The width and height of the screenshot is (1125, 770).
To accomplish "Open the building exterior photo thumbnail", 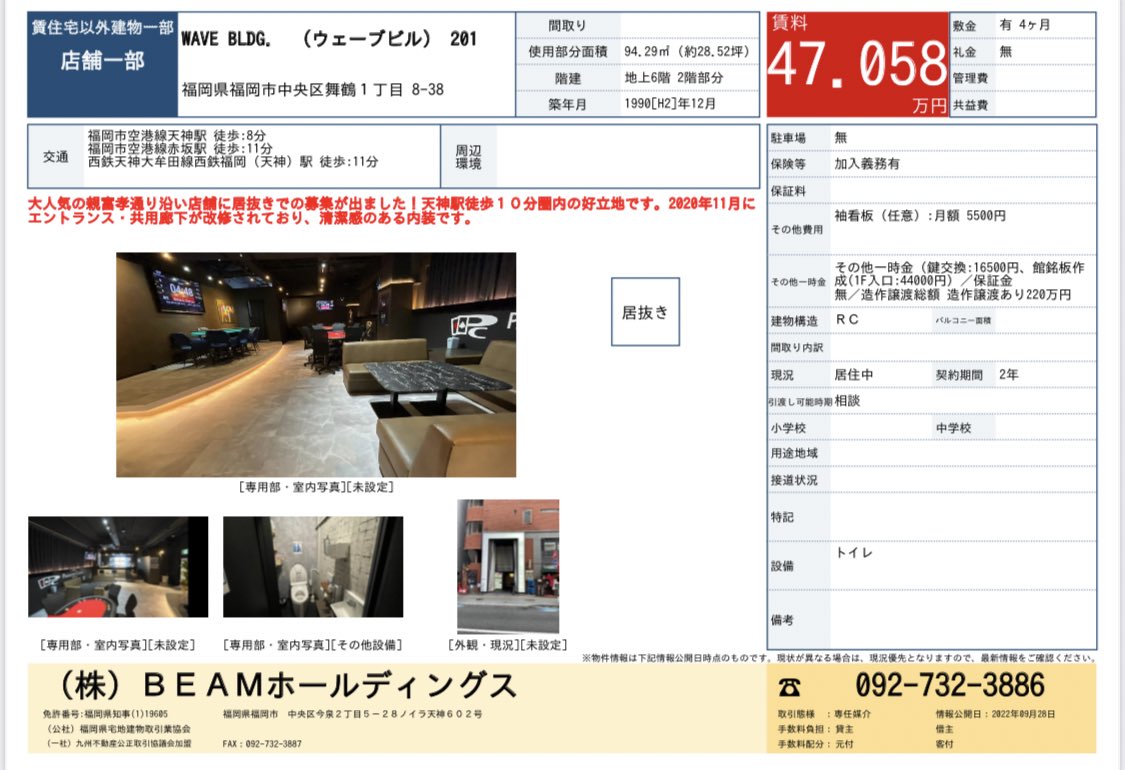I will point(508,565).
